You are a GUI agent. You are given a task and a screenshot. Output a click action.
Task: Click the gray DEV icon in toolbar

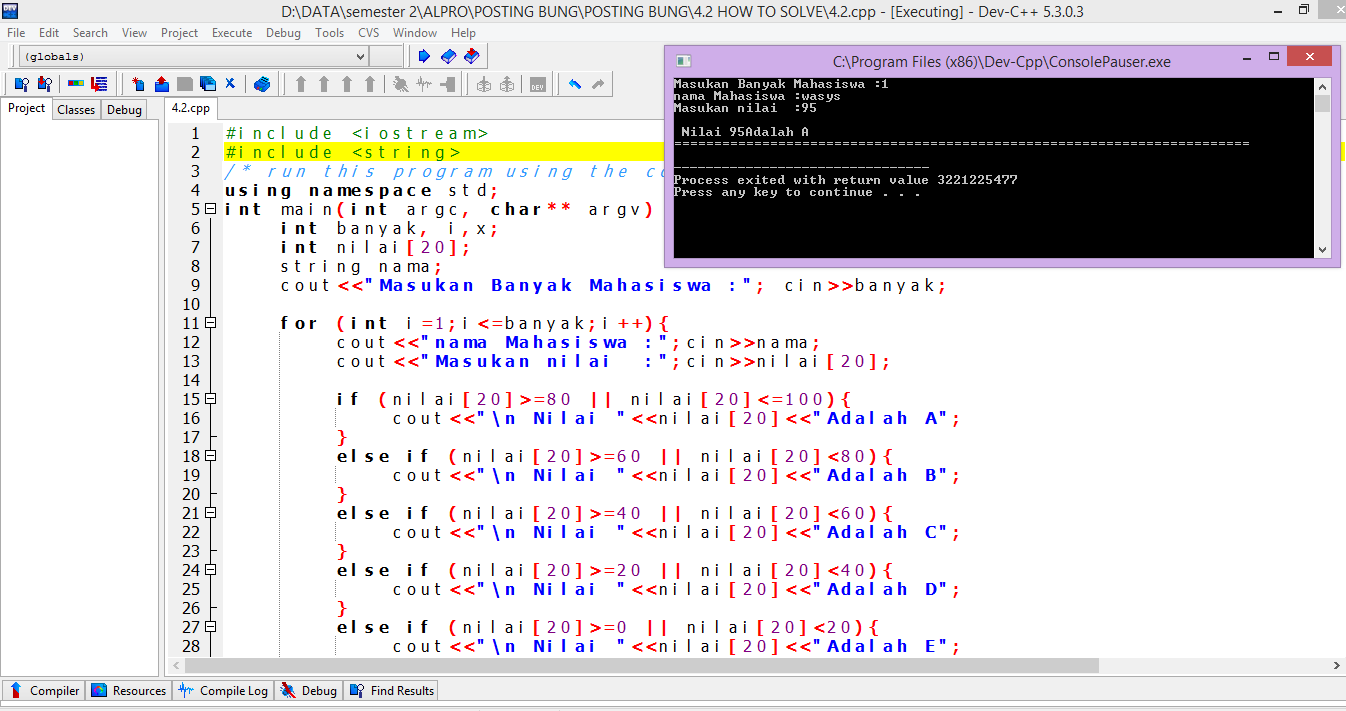(538, 84)
